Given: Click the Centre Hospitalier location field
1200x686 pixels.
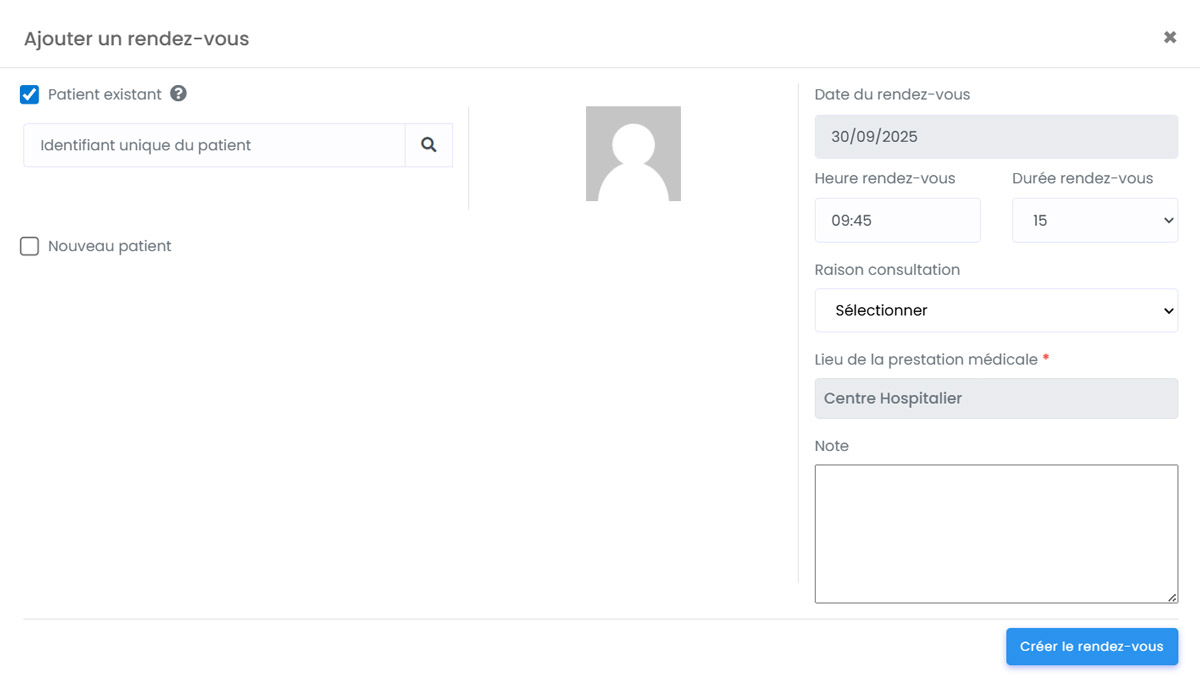Looking at the screenshot, I should (x=996, y=398).
